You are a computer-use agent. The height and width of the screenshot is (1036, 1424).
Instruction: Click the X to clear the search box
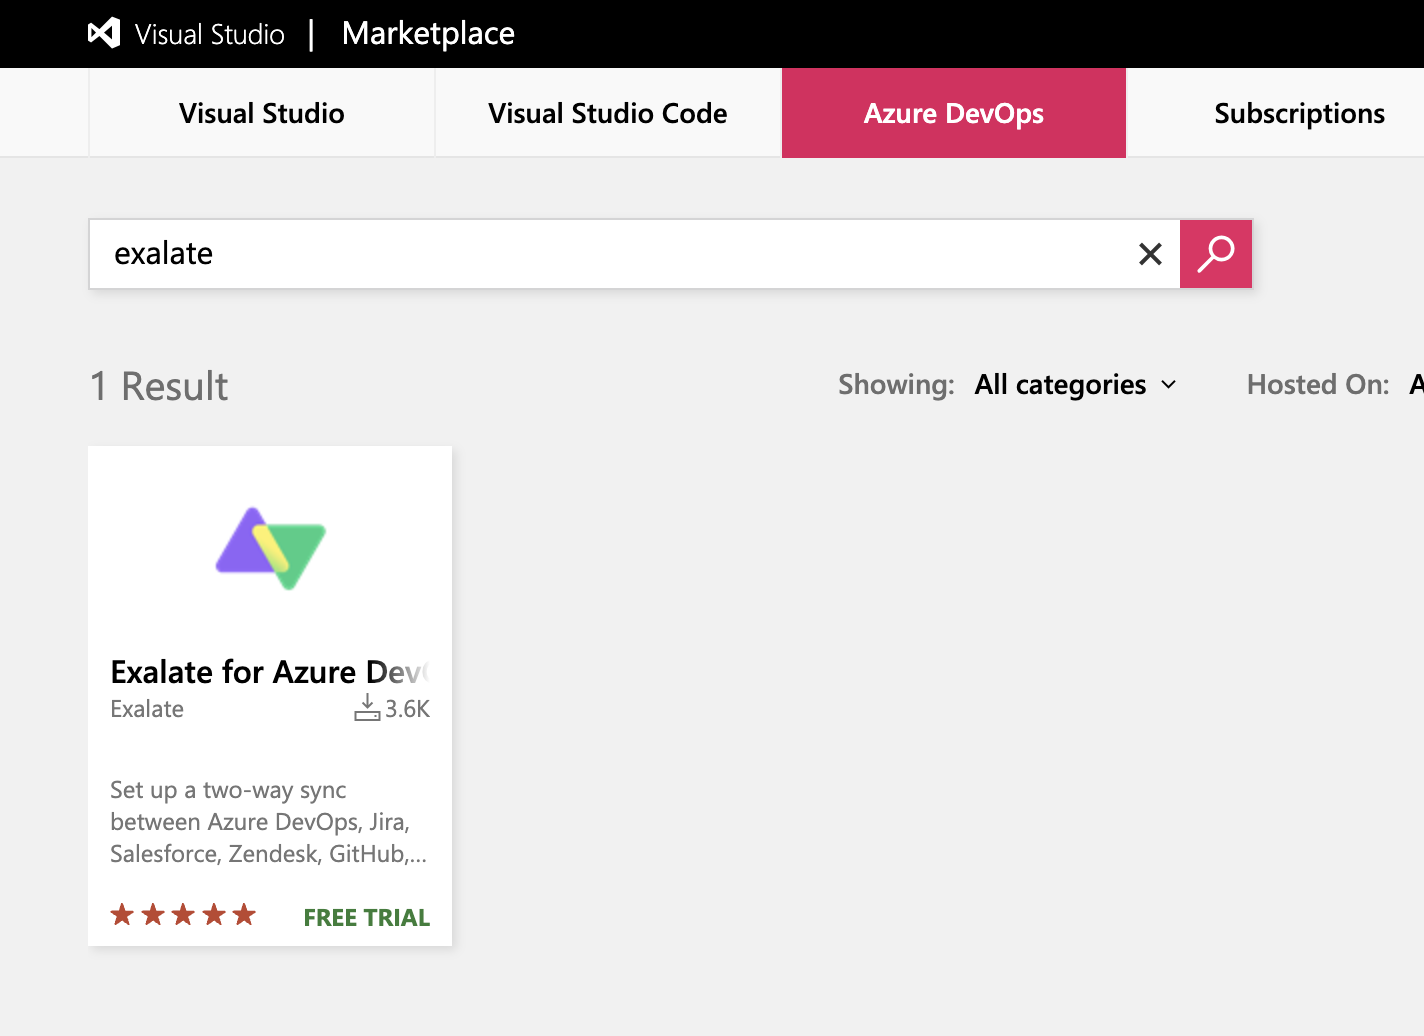(x=1150, y=254)
